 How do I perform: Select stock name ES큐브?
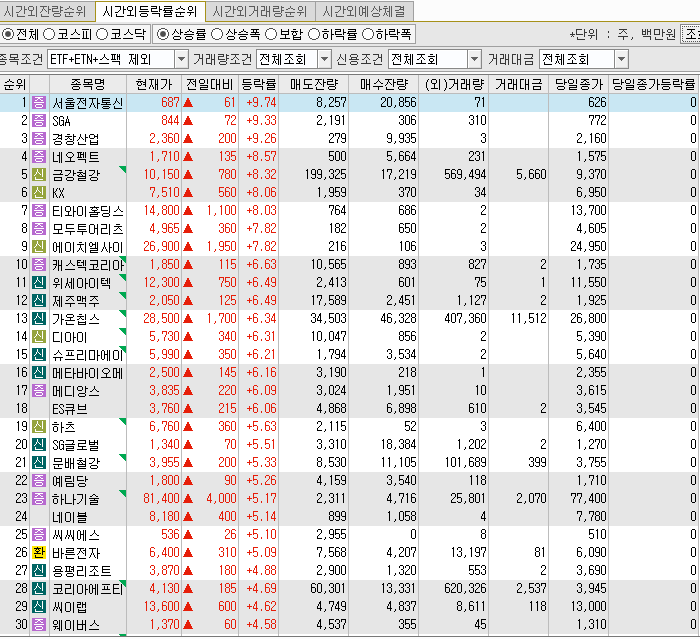click(70, 409)
